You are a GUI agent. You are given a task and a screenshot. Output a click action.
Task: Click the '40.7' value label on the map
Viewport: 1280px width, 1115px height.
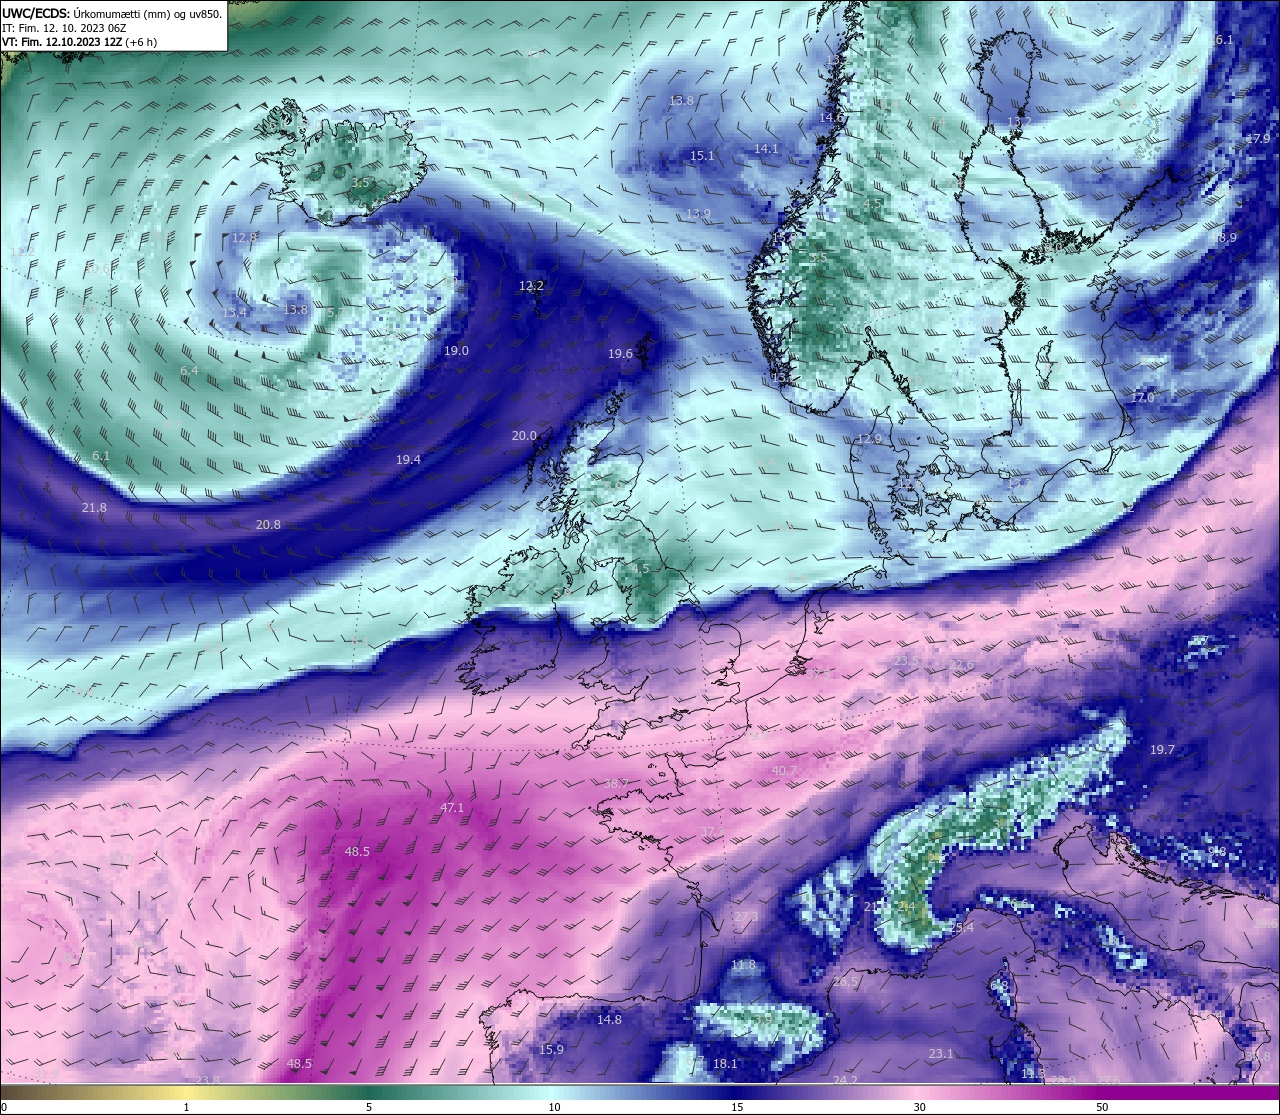785,771
